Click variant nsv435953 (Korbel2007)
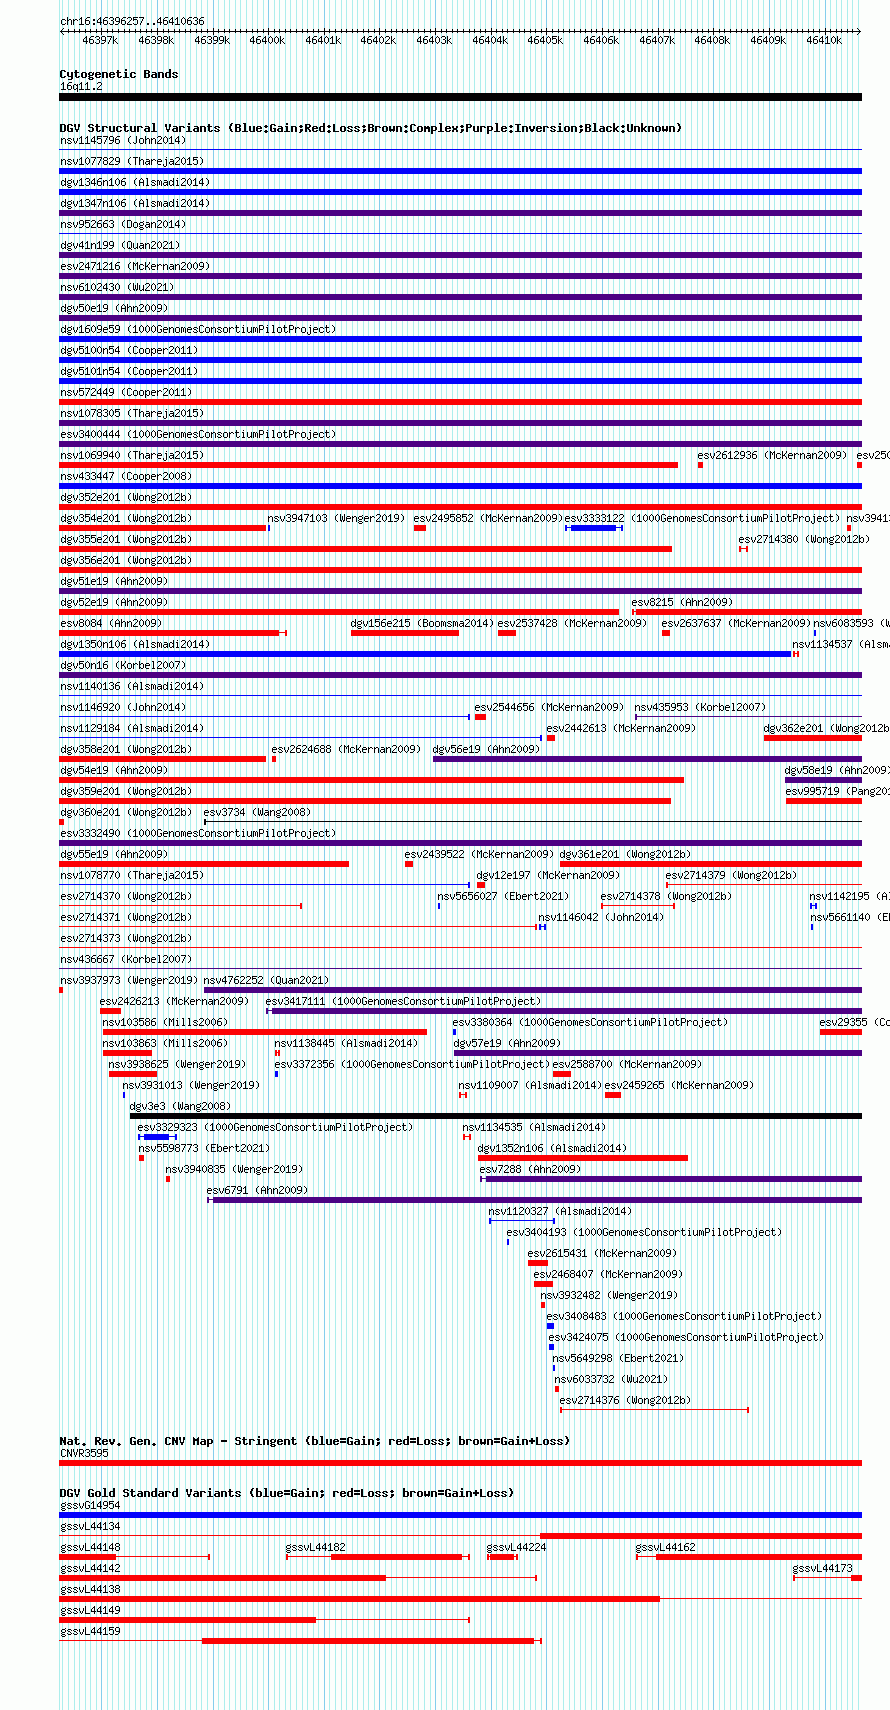Viewport: 890px width, 1710px height. 700,707
